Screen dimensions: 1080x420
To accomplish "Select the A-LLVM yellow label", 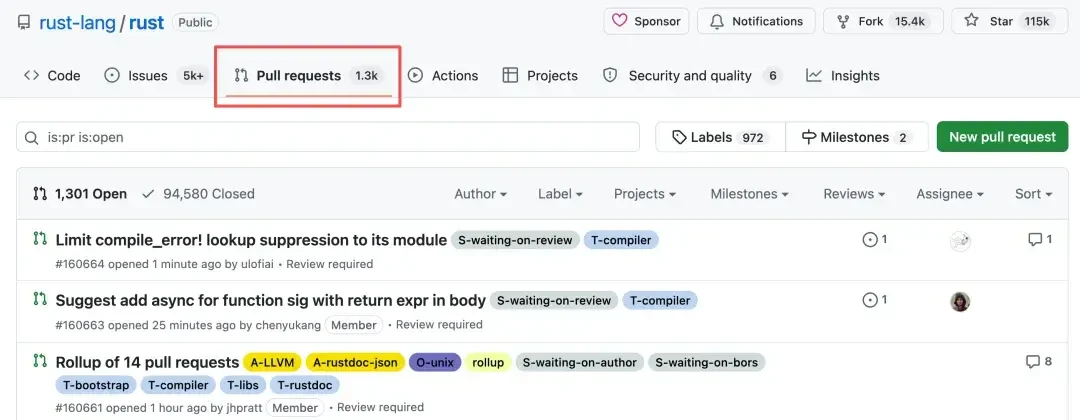I will pos(272,362).
